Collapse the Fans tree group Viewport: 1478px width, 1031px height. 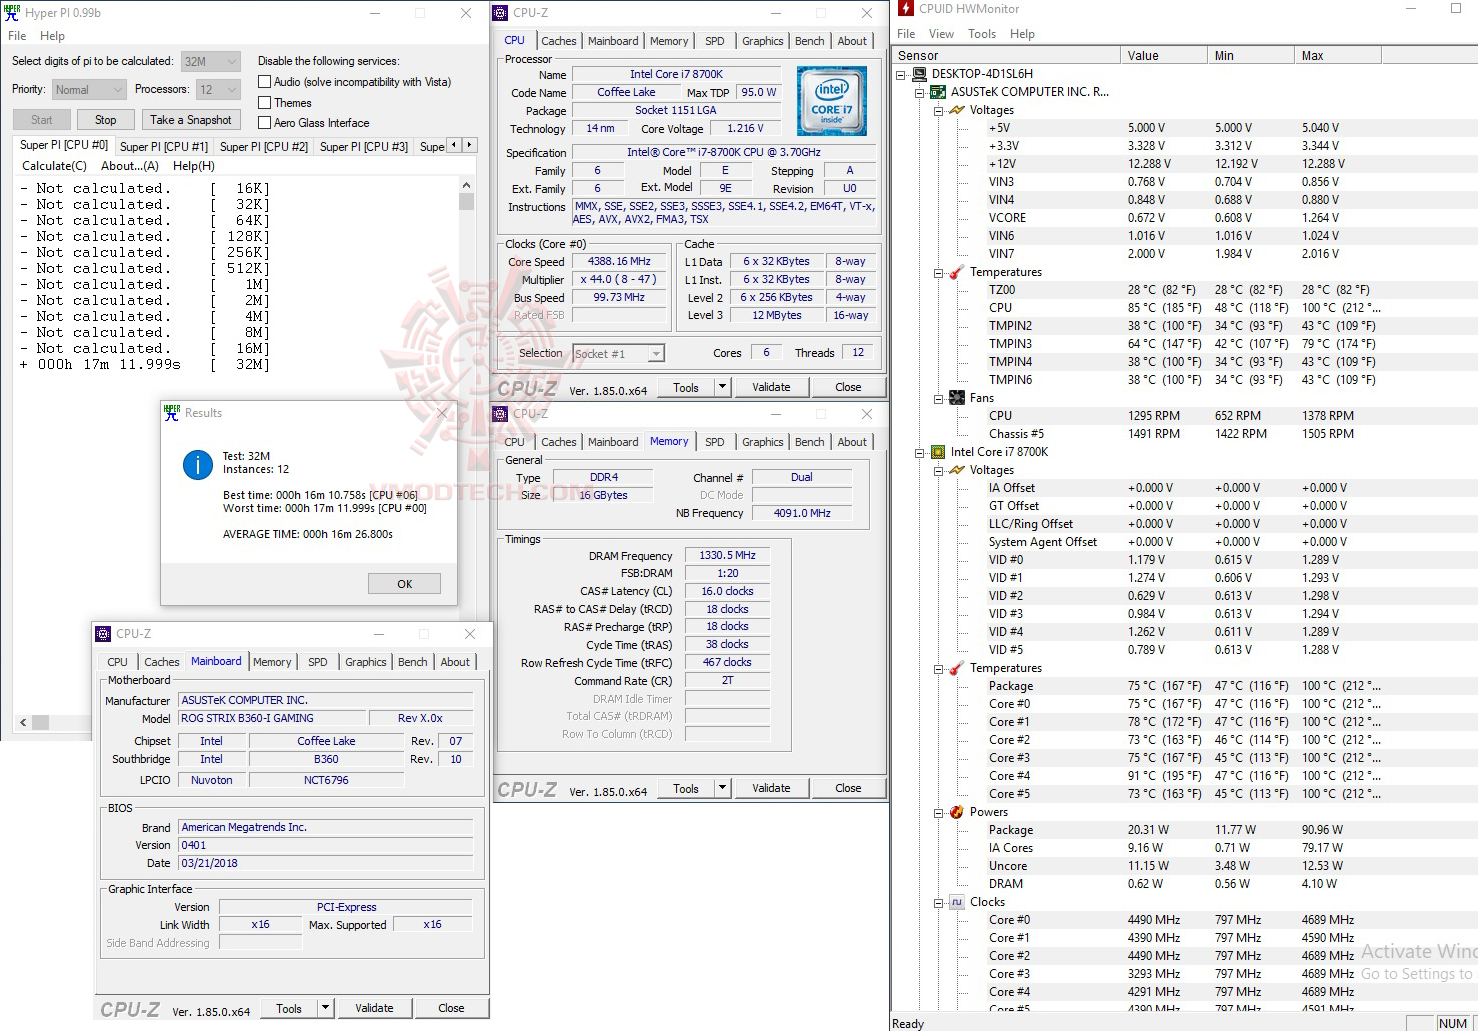939,398
